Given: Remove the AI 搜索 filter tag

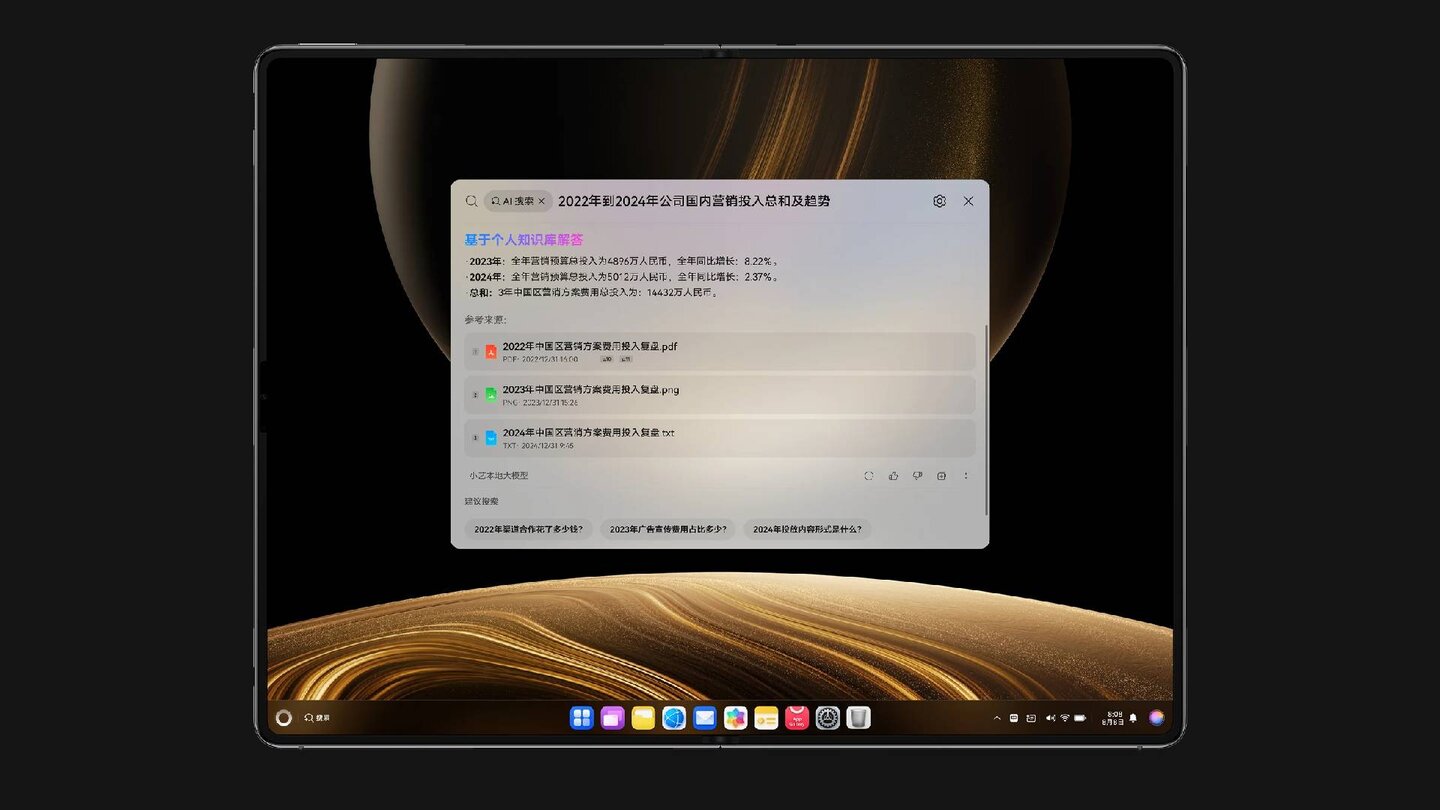Looking at the screenshot, I should point(540,201).
